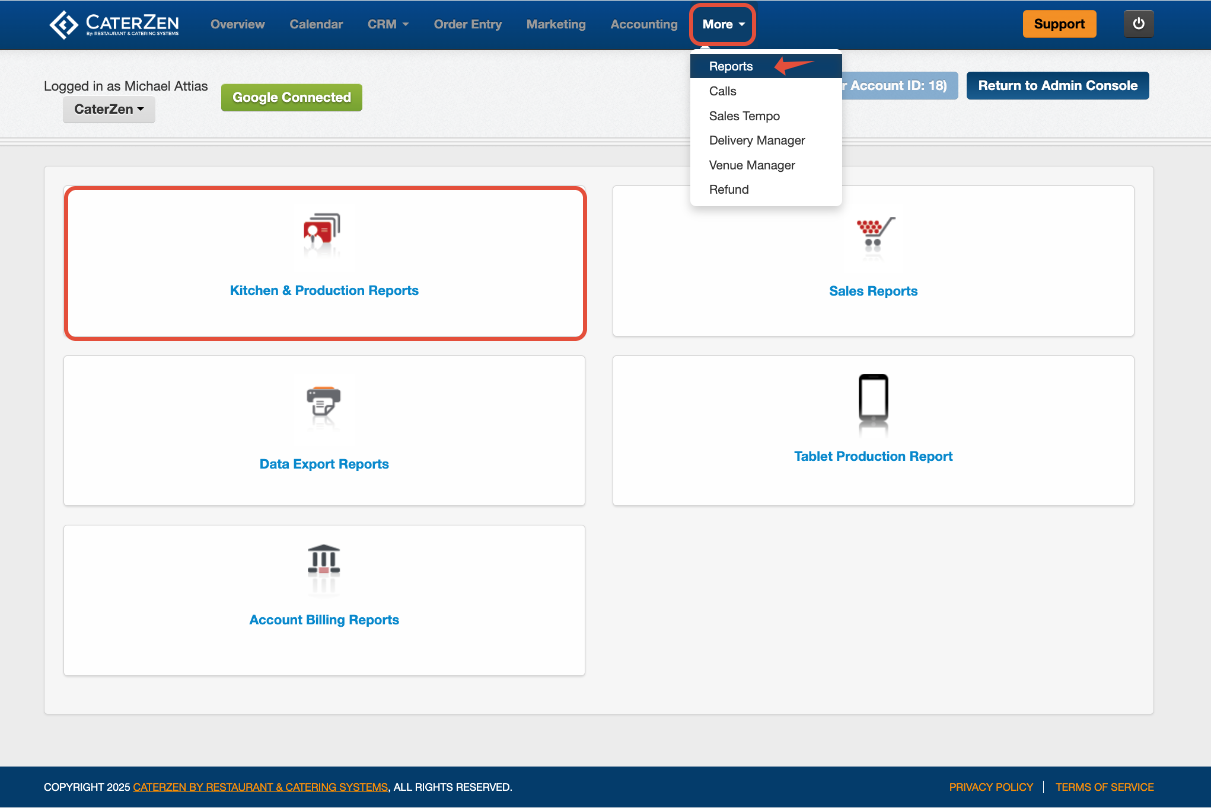Click the Google Connected button

click(292, 97)
